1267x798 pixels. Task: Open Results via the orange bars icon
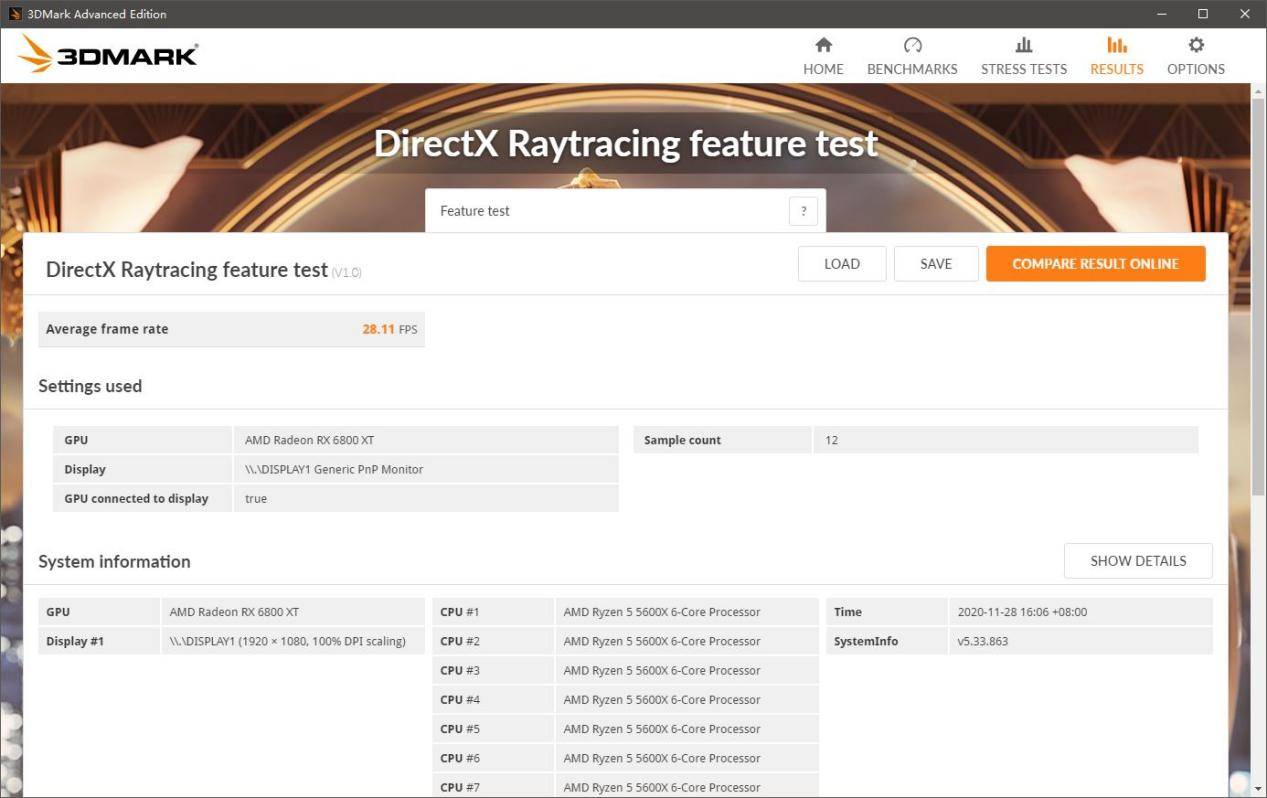1117,45
